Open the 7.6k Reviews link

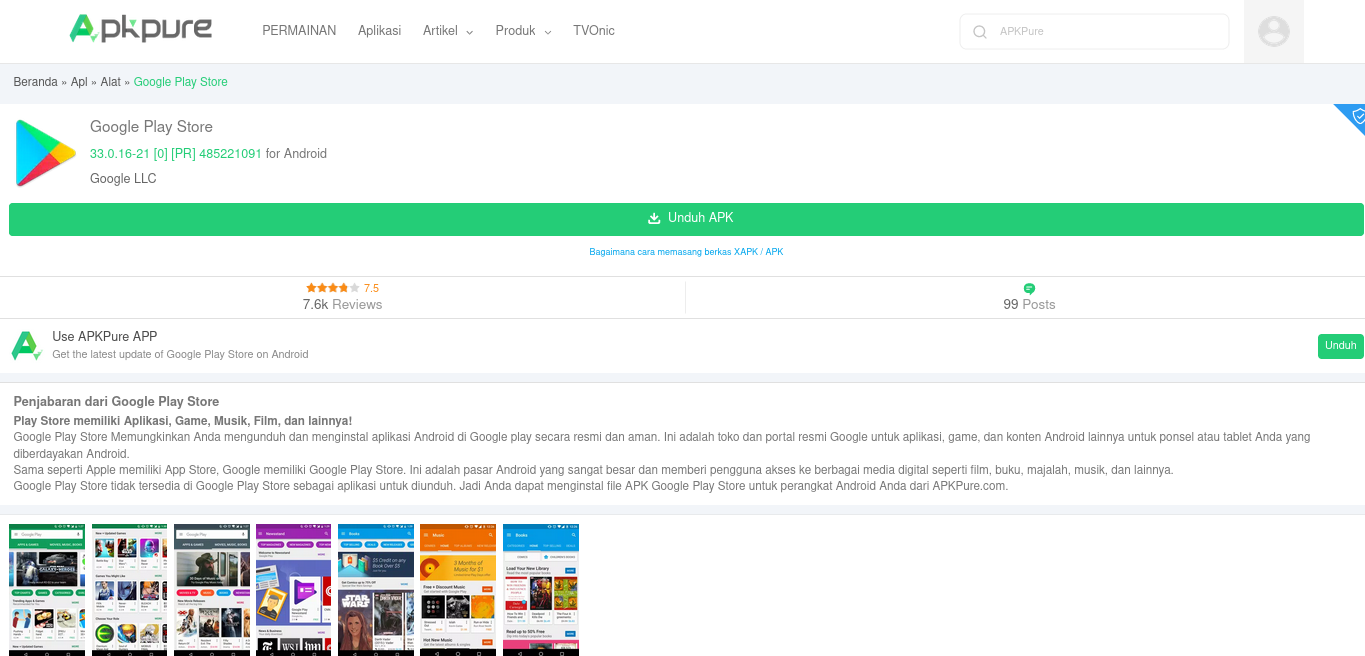[342, 304]
